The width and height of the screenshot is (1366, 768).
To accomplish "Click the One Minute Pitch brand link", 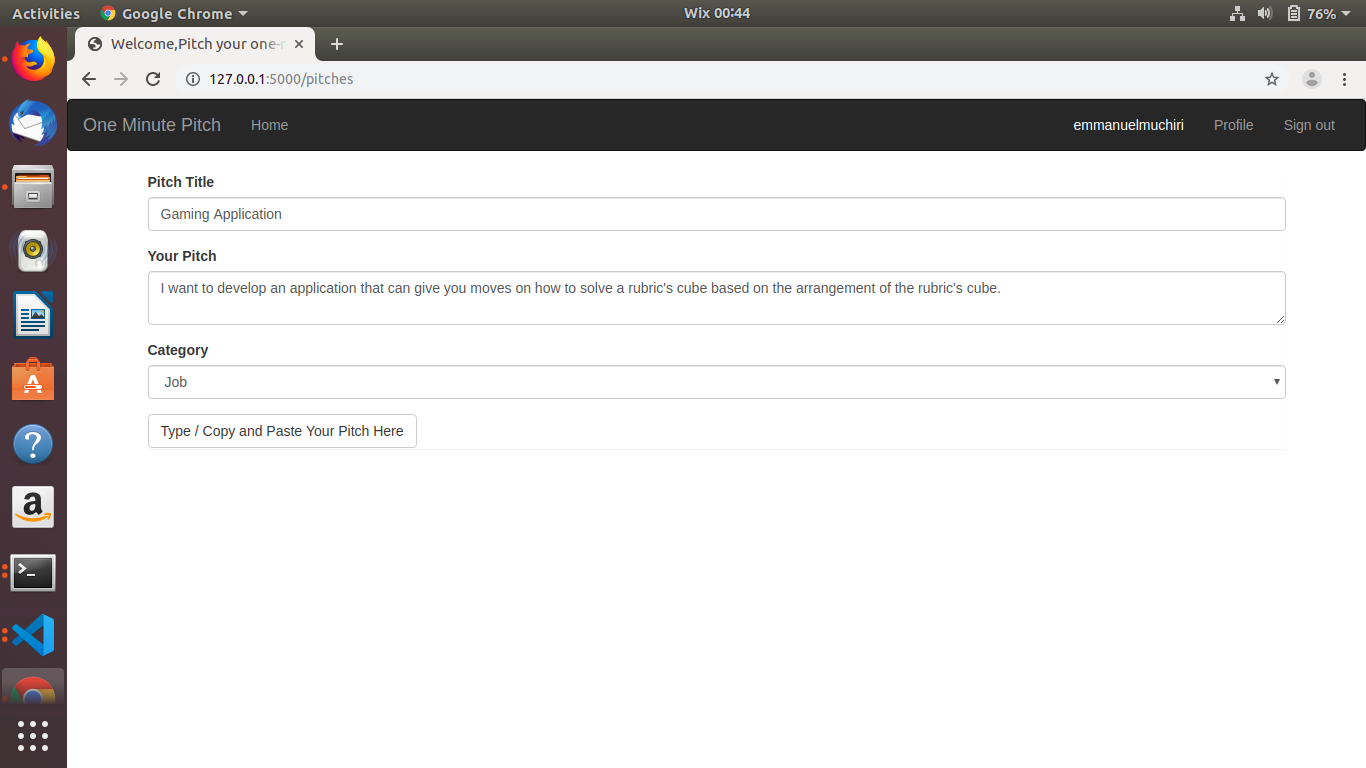I will (152, 125).
